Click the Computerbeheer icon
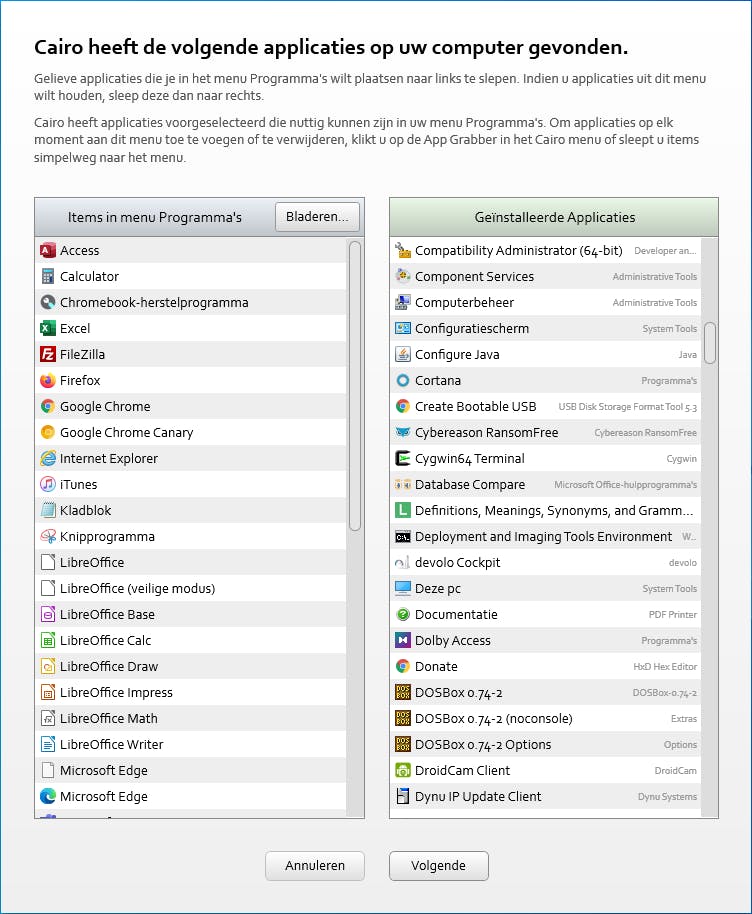The width and height of the screenshot is (752, 914). (x=403, y=302)
